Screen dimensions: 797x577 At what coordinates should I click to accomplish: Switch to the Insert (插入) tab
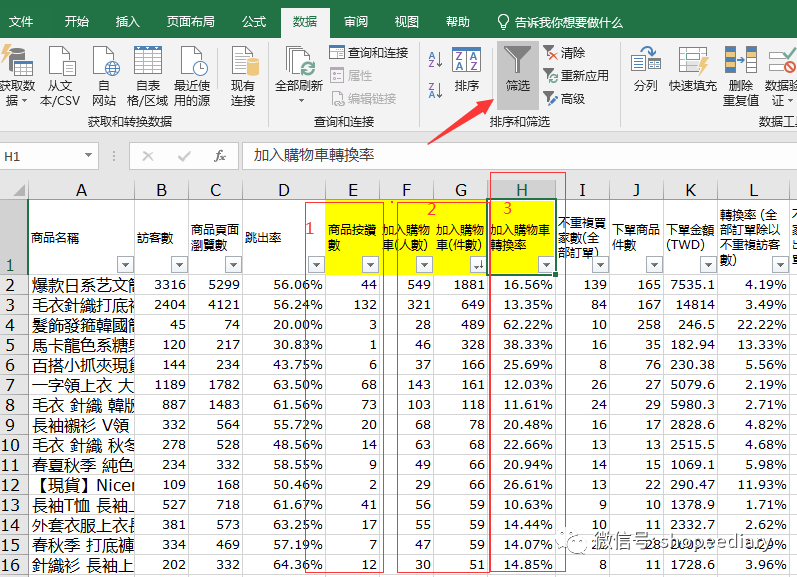coord(128,22)
